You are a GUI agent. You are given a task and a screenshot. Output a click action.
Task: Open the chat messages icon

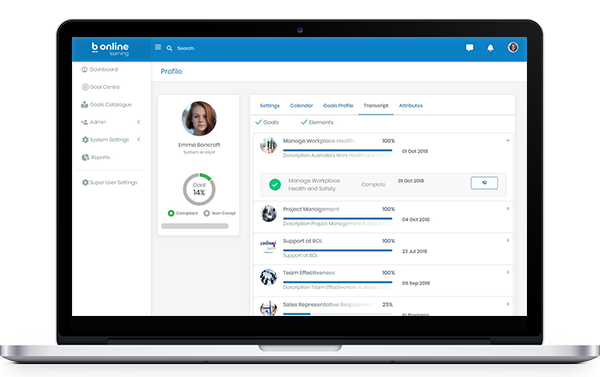tap(470, 47)
